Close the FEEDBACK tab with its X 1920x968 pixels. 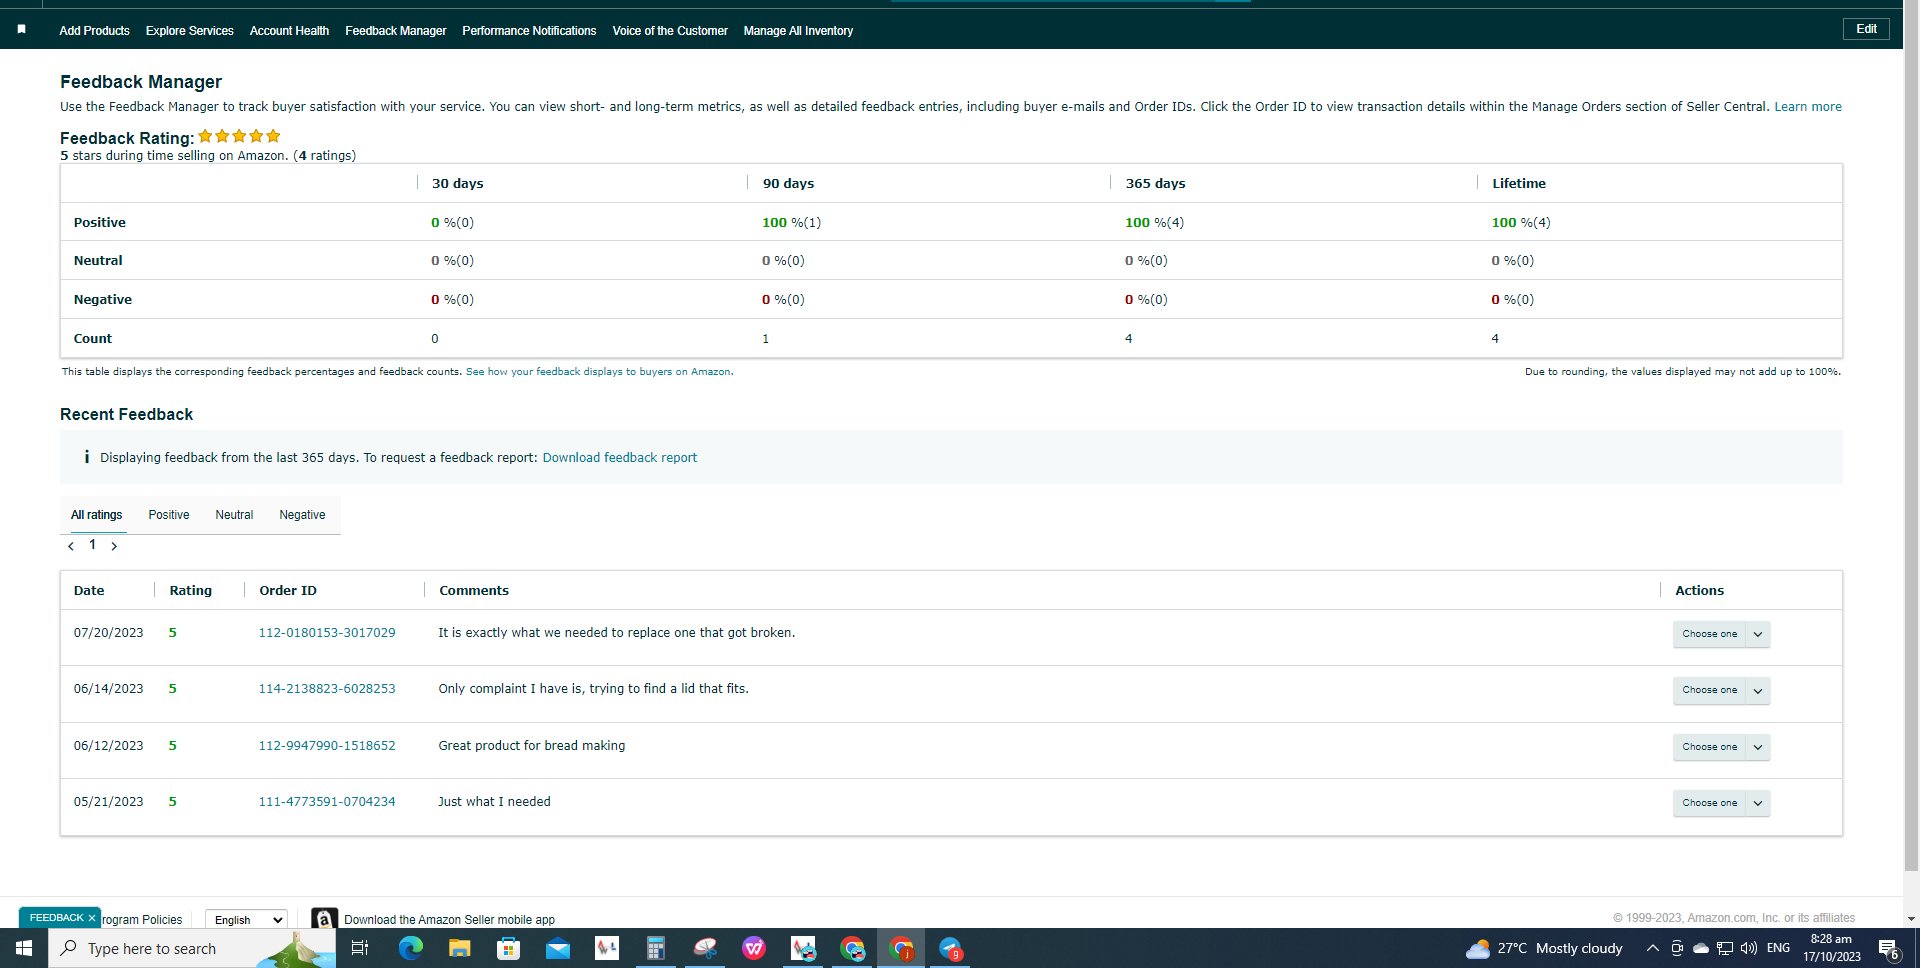92,918
